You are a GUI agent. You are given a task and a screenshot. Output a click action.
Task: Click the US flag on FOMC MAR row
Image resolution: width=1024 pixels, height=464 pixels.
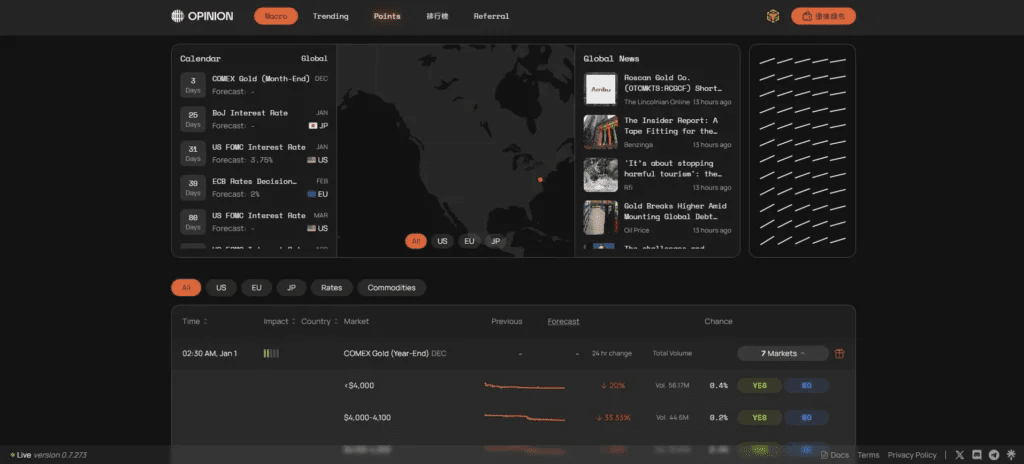tap(312, 229)
